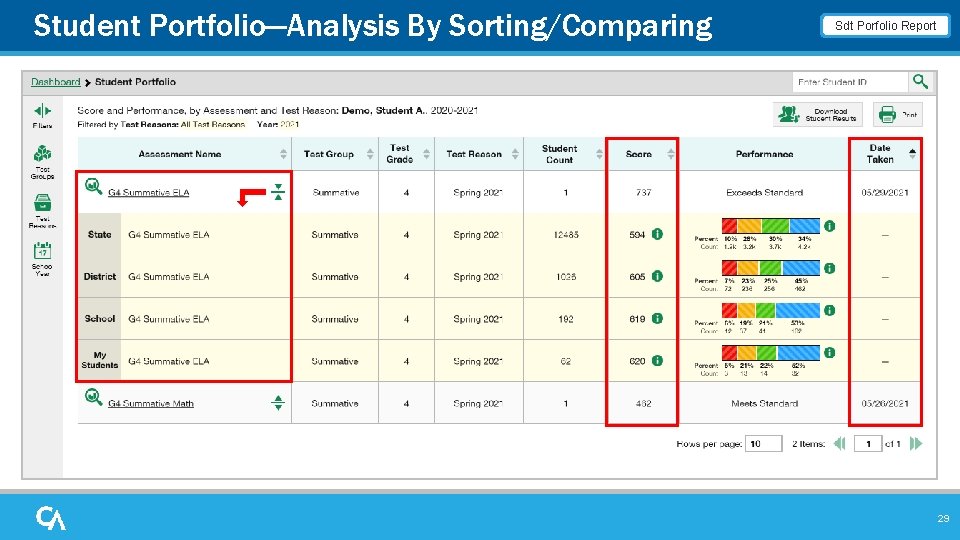The image size is (960, 540).
Task: Click State score 594 info icon
Action: coord(657,234)
